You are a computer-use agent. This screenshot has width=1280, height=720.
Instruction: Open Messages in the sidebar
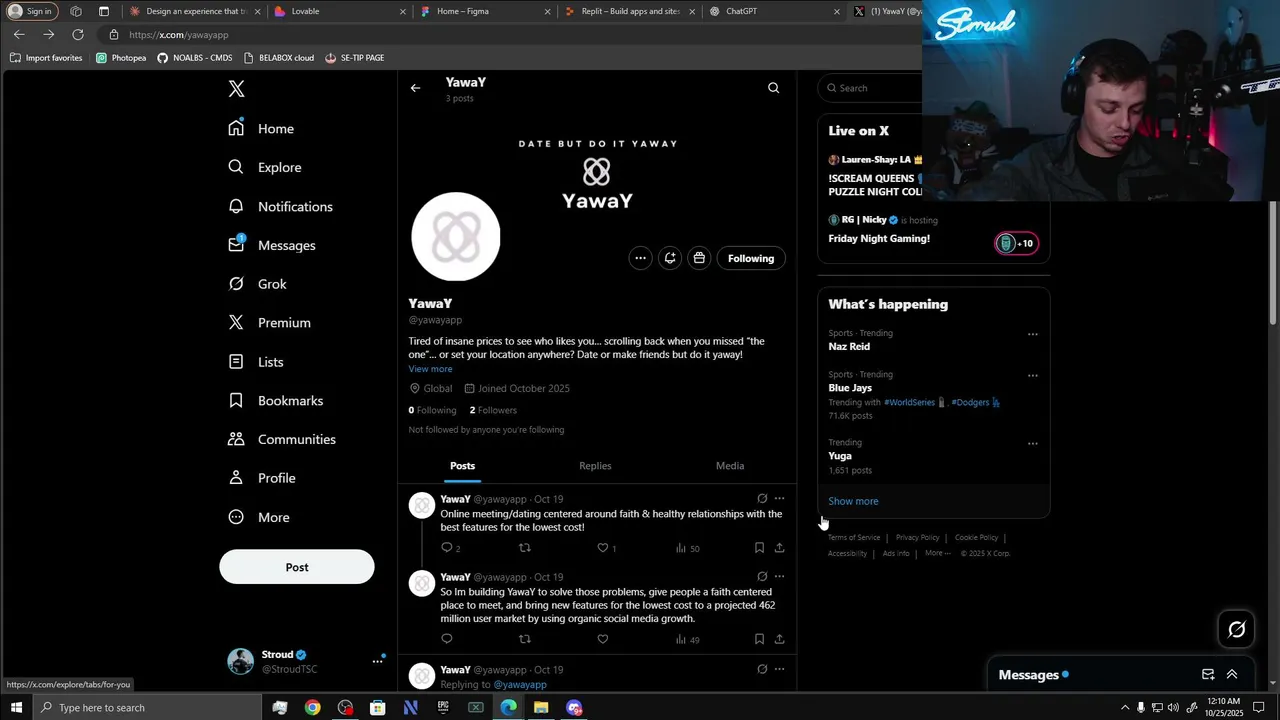tap(271, 245)
